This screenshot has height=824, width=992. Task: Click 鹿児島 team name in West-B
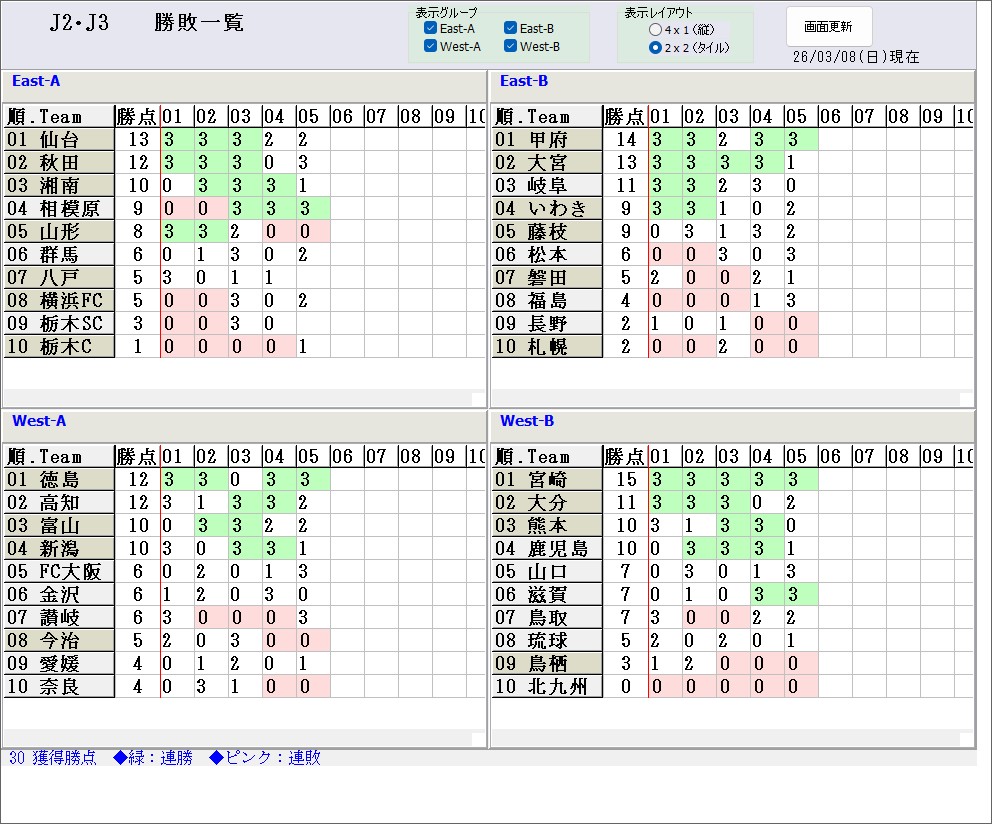point(558,549)
